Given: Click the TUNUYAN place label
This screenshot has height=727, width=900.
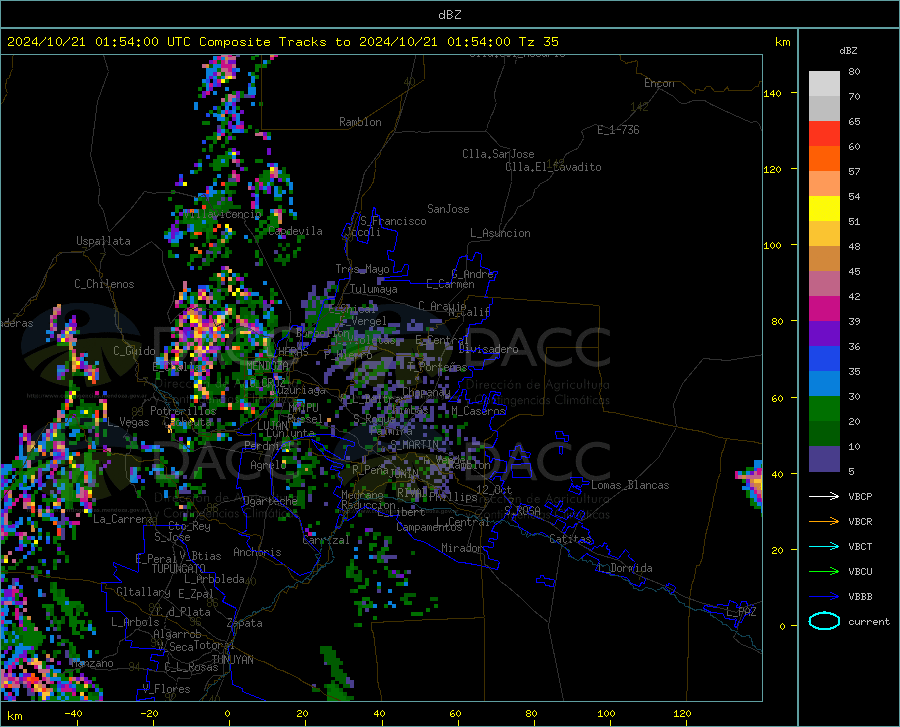Looking at the screenshot, I should click(x=232, y=660).
